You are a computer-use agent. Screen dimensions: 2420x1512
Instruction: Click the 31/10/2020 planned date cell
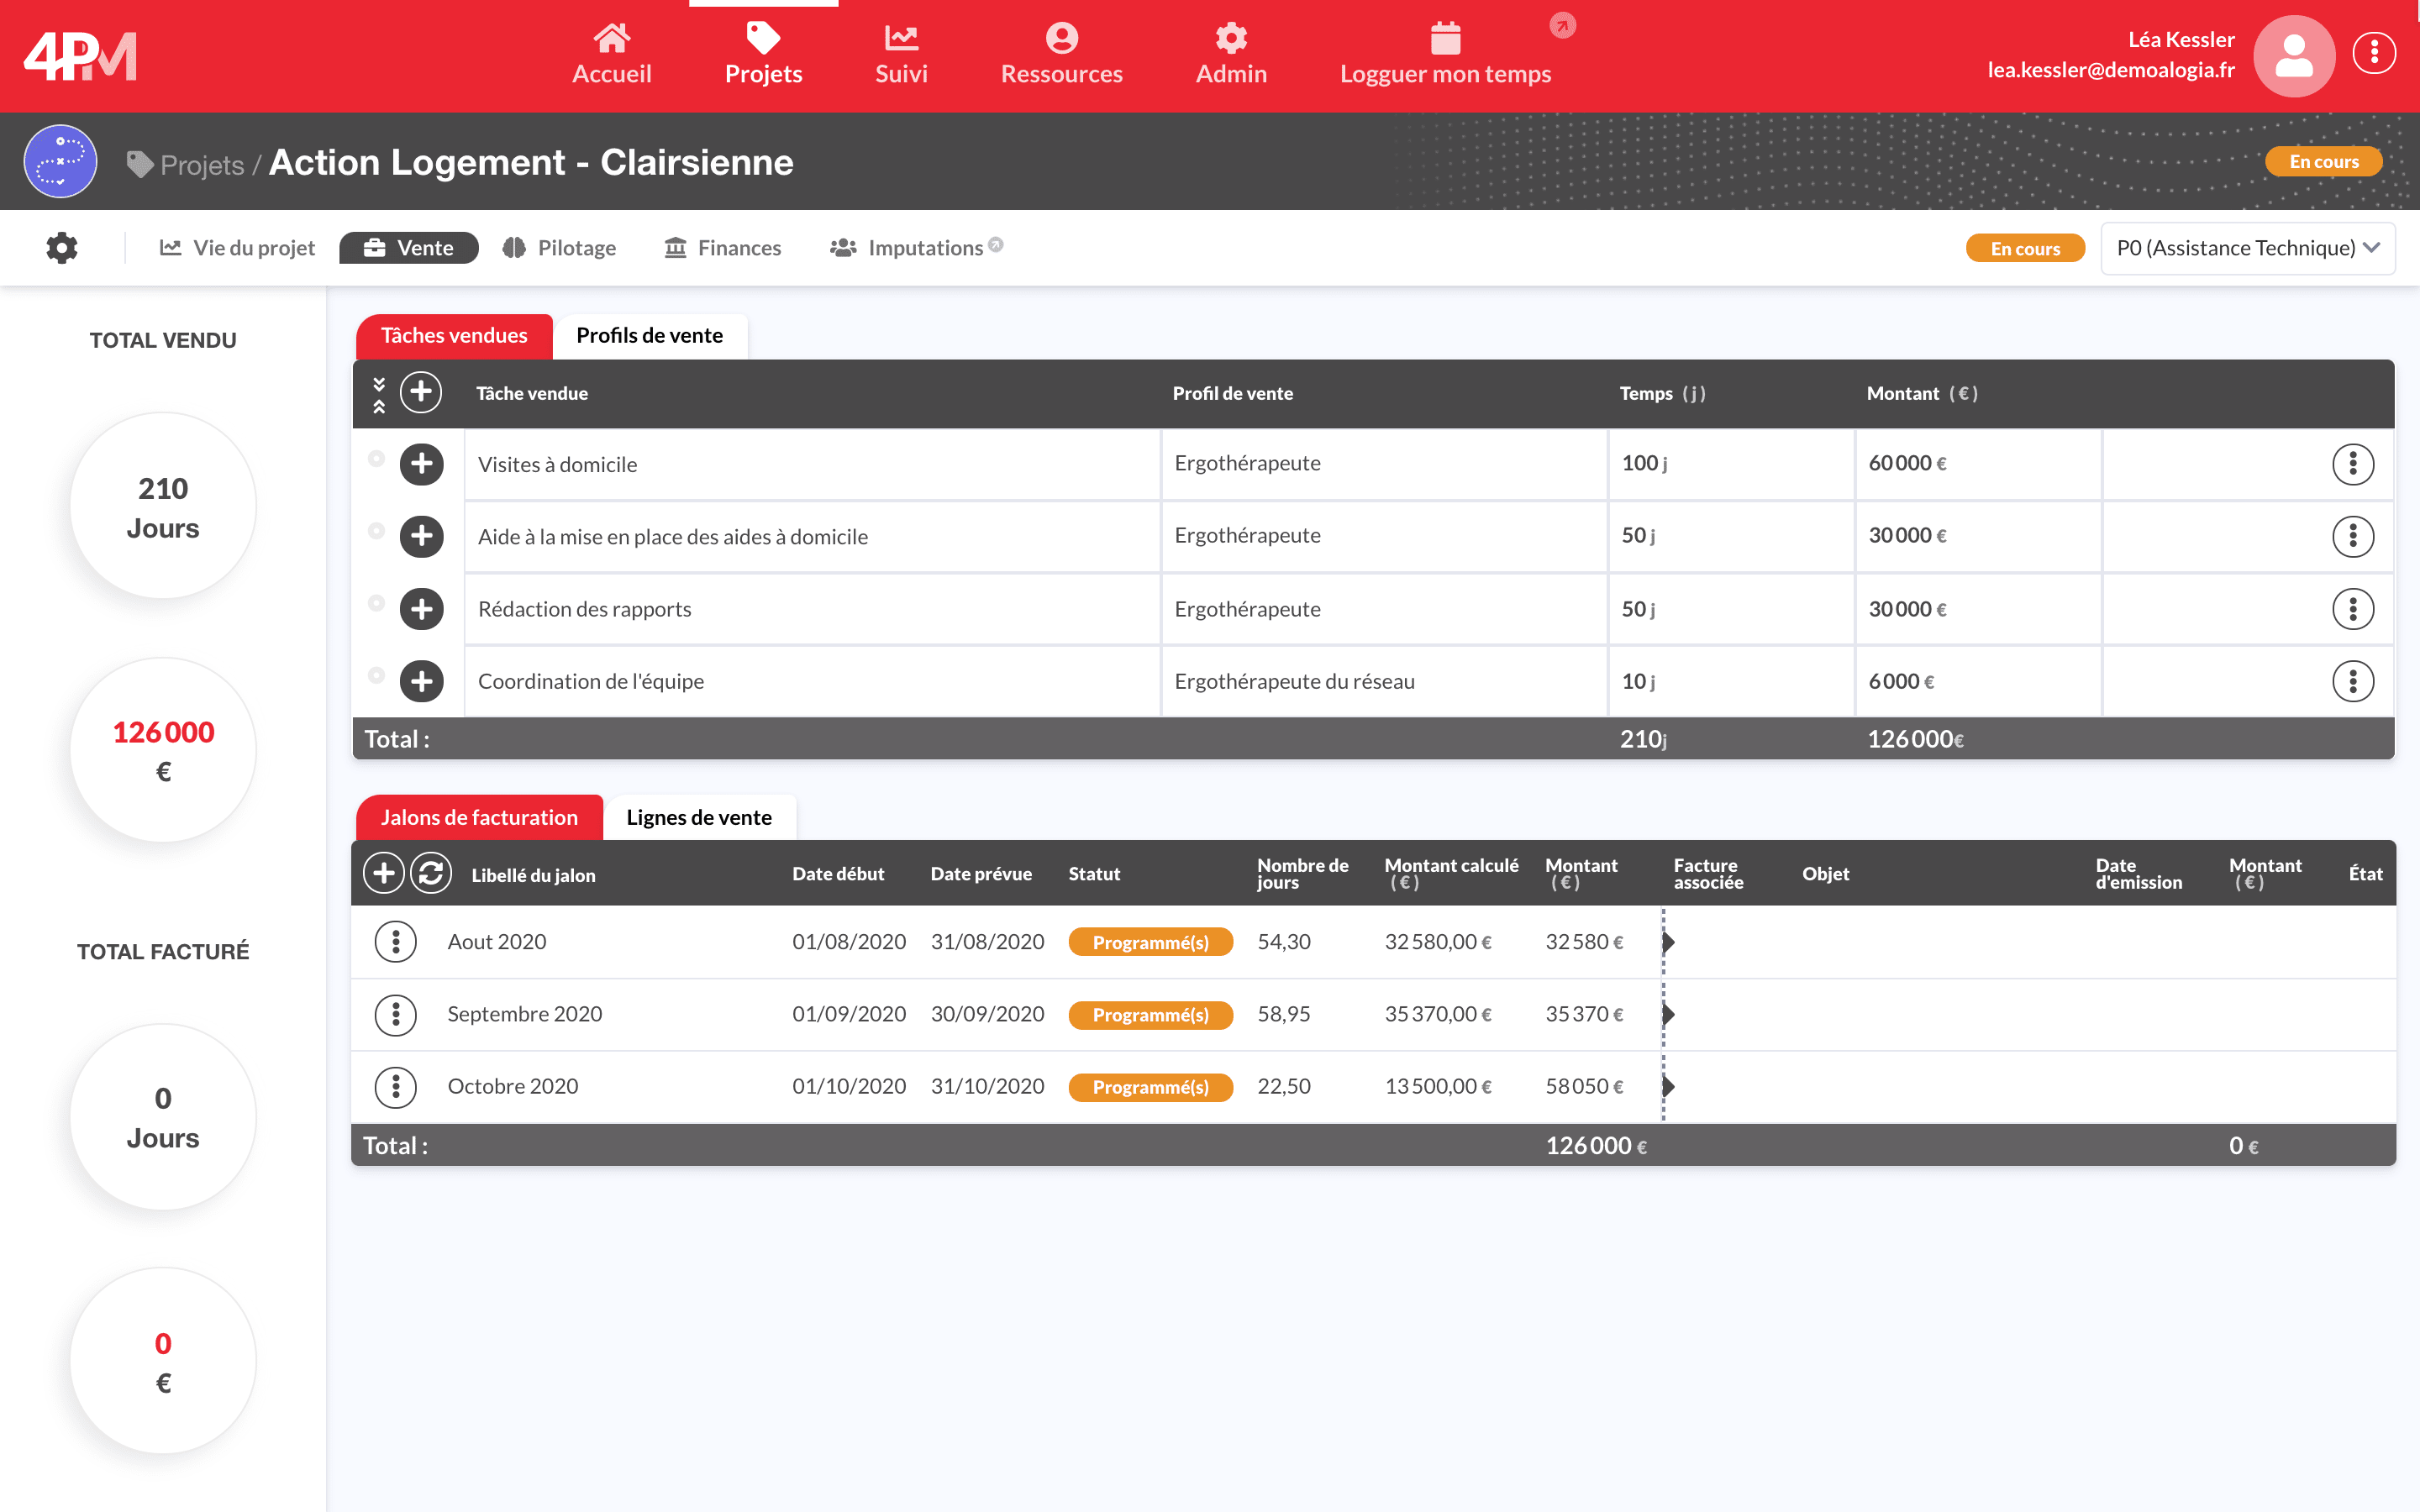pos(987,1086)
